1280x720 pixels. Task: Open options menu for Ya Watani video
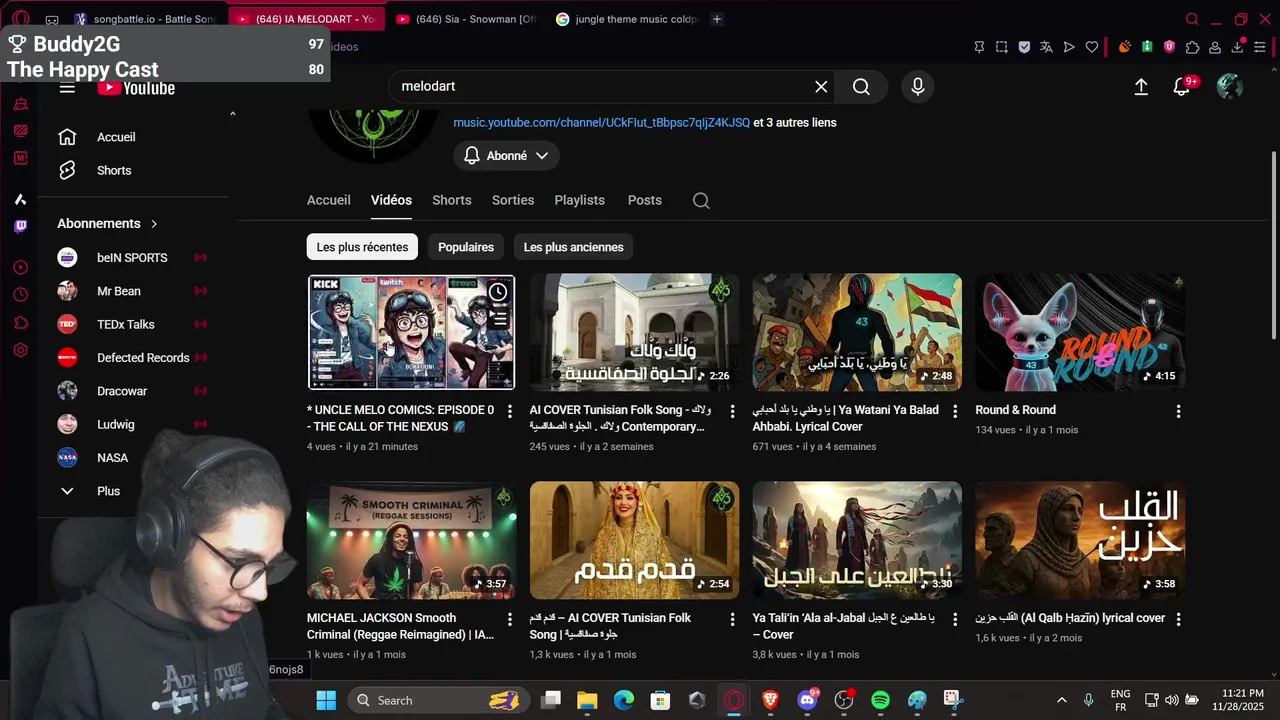(x=955, y=411)
